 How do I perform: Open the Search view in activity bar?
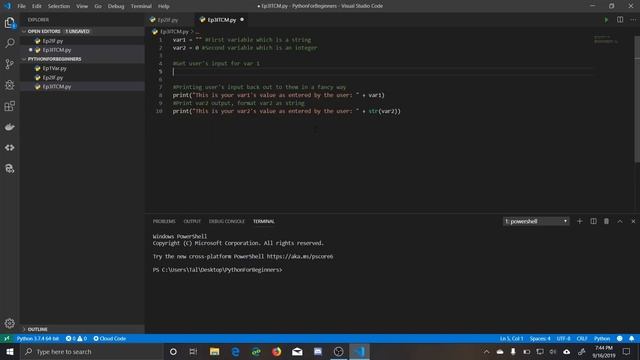click(9, 43)
